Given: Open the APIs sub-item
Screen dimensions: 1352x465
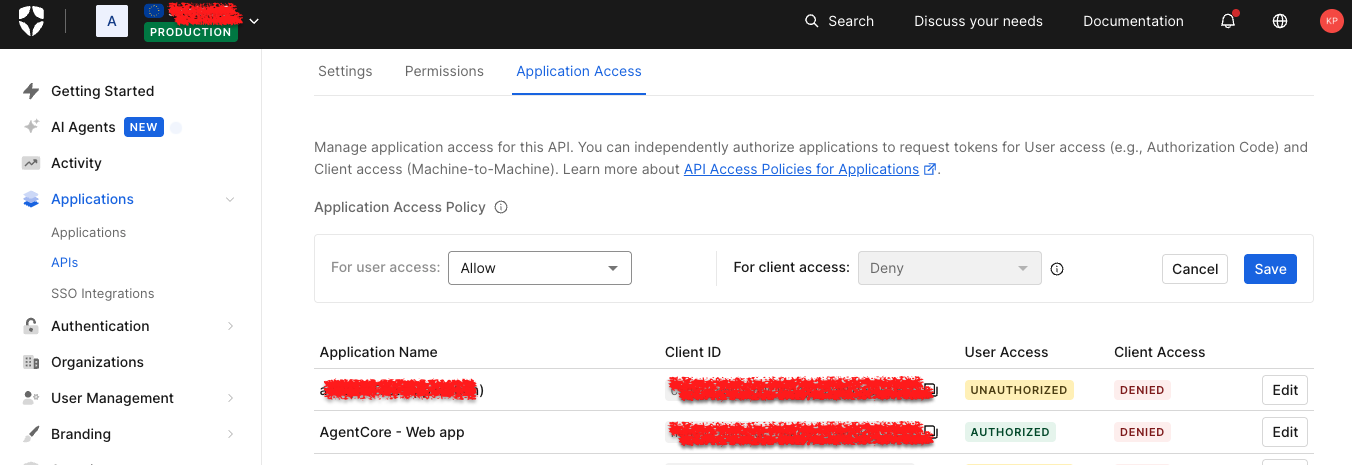Looking at the screenshot, I should [x=64, y=262].
